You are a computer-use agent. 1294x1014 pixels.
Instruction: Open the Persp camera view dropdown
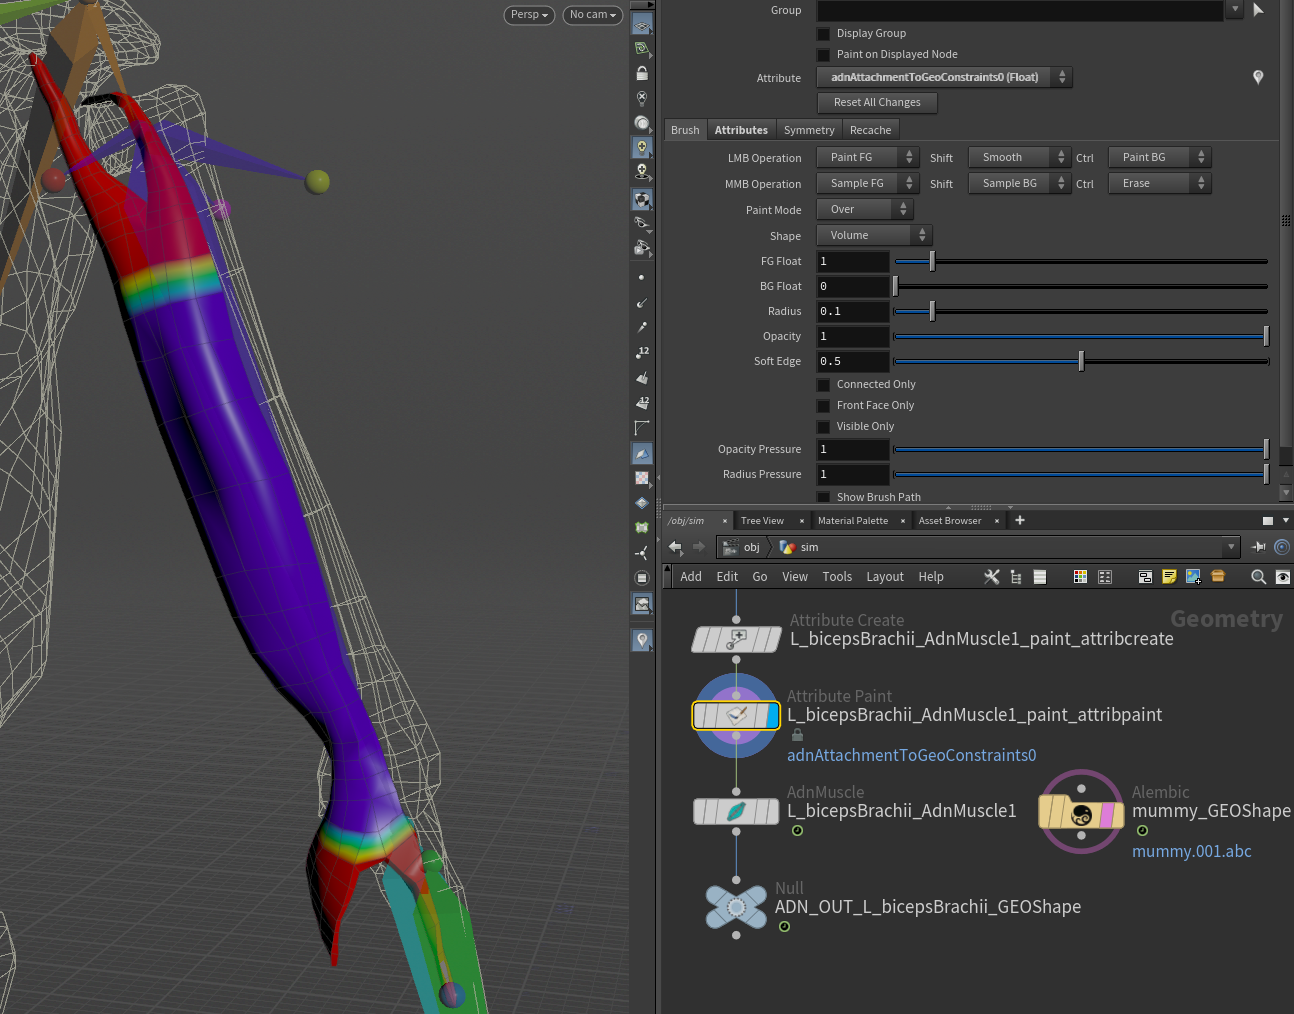pyautogui.click(x=529, y=15)
